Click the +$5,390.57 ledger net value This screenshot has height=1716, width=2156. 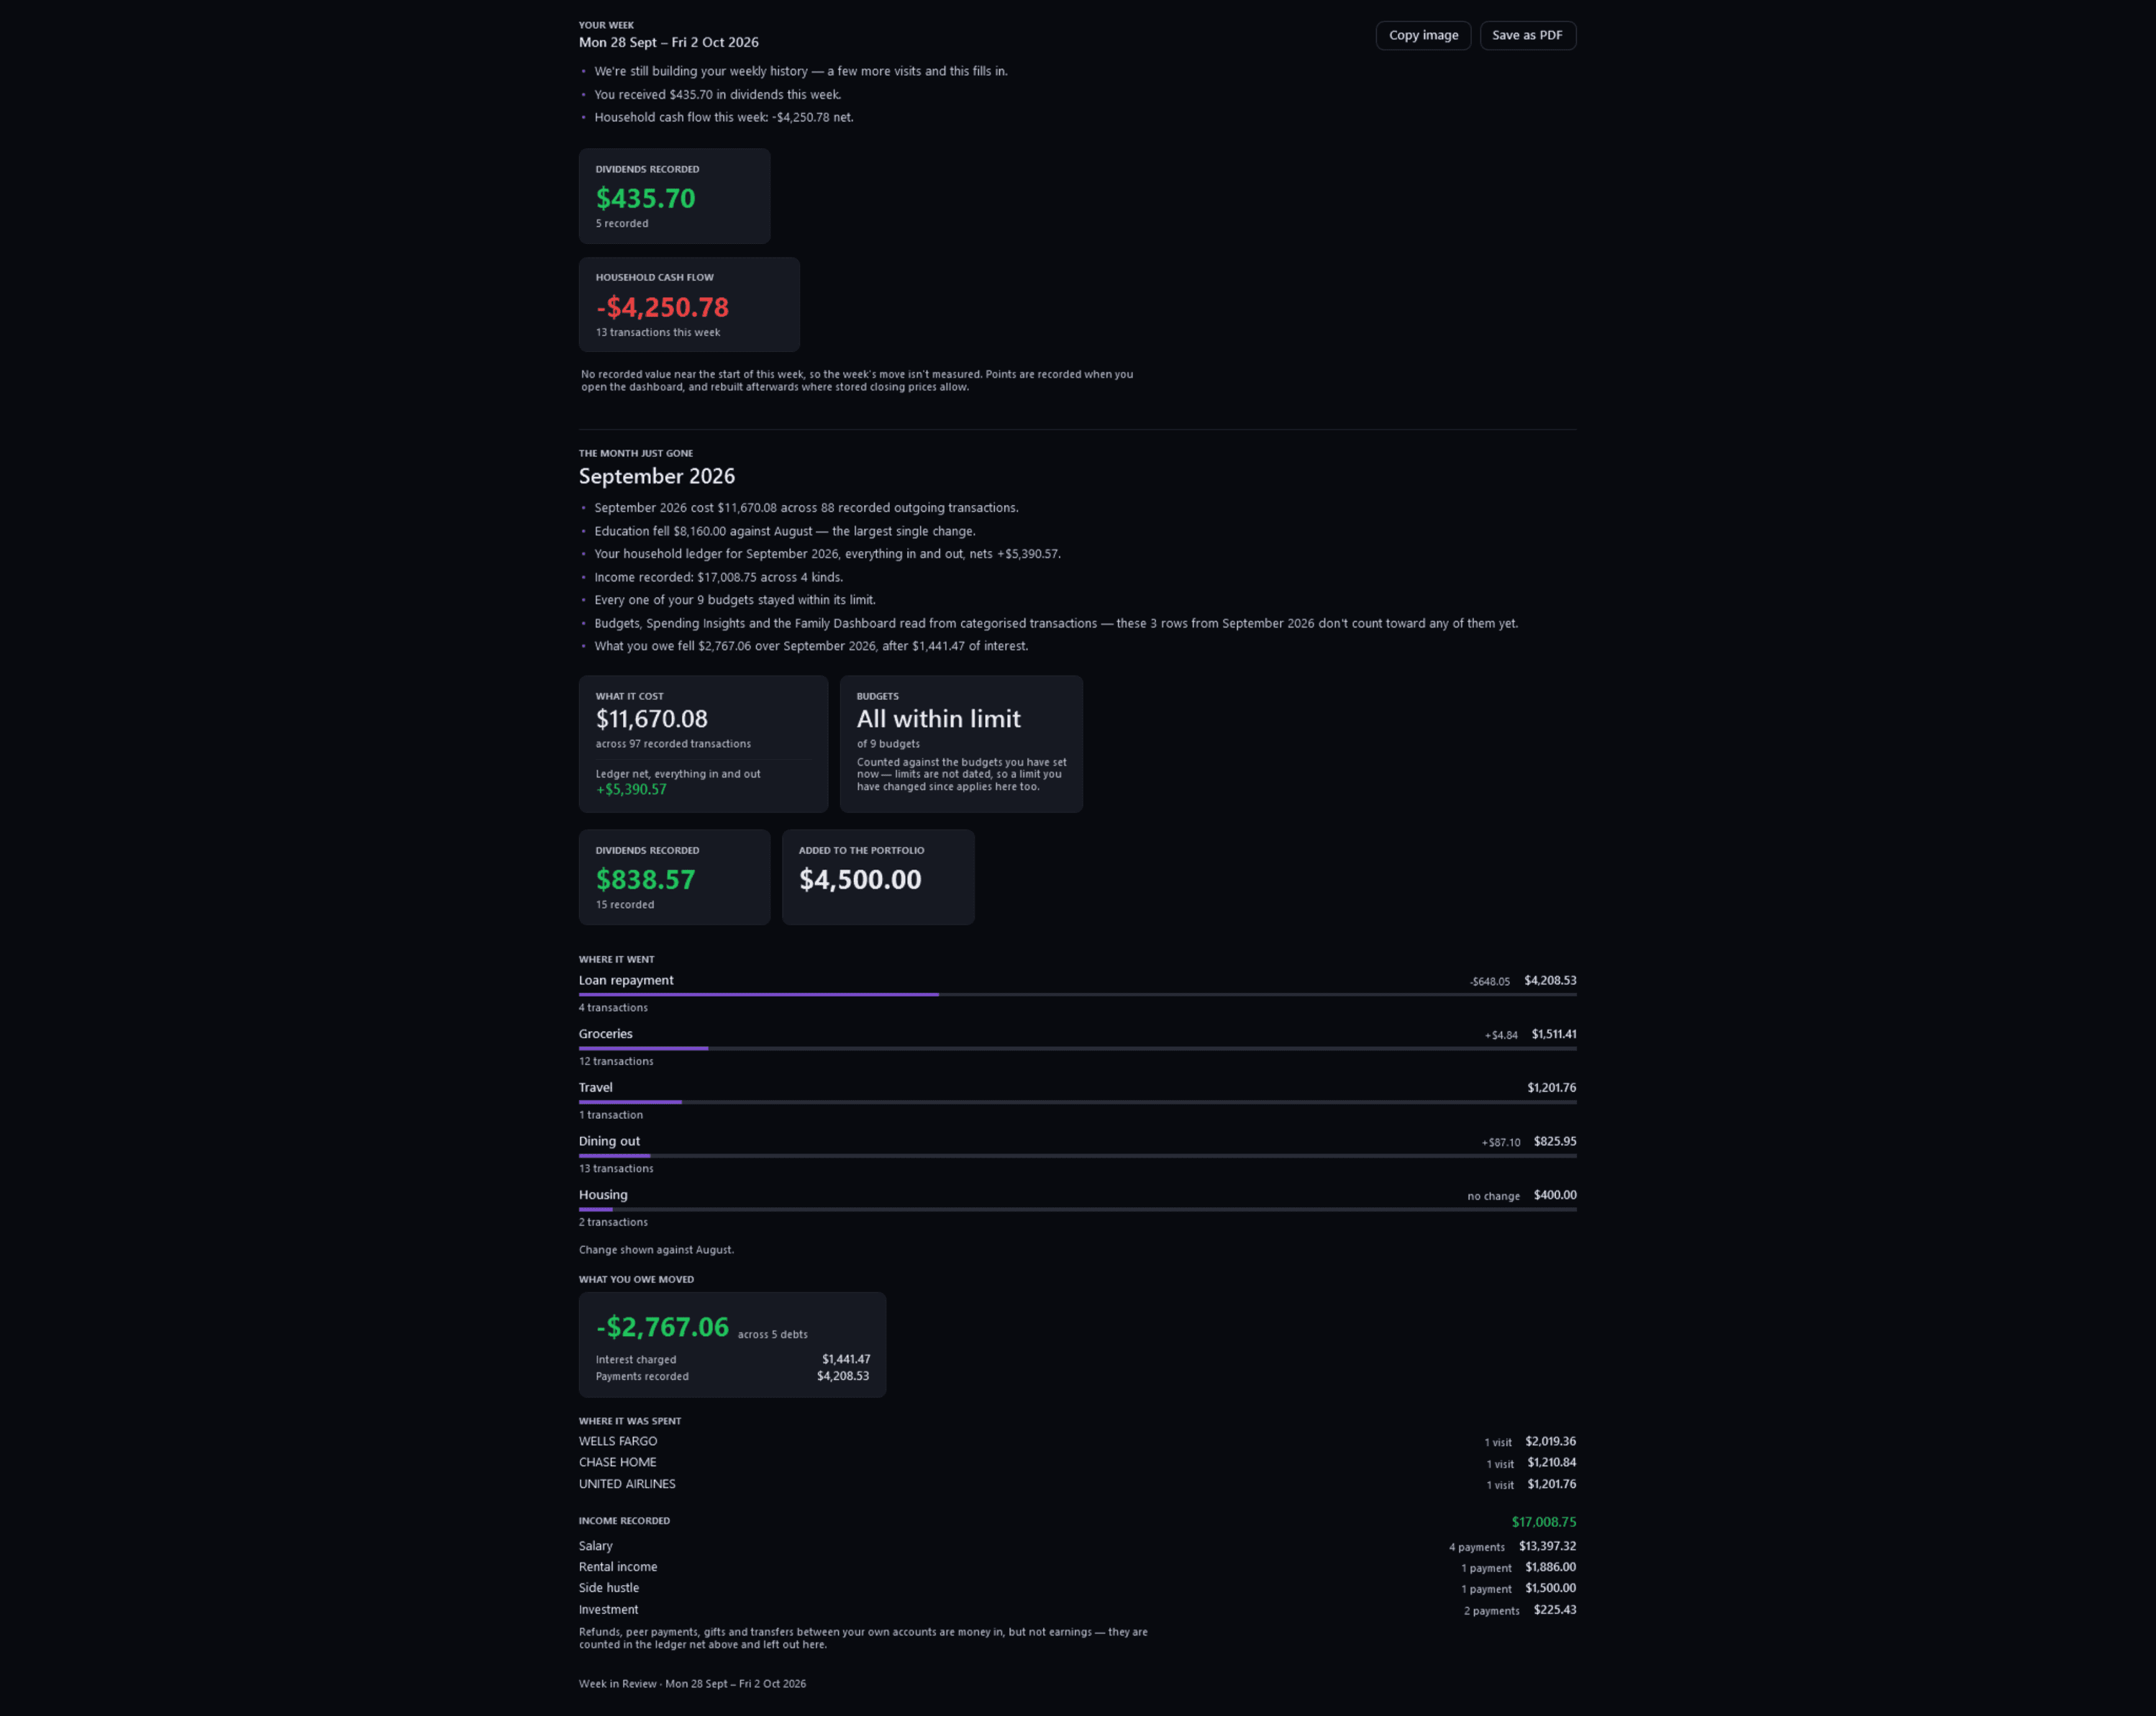[631, 789]
